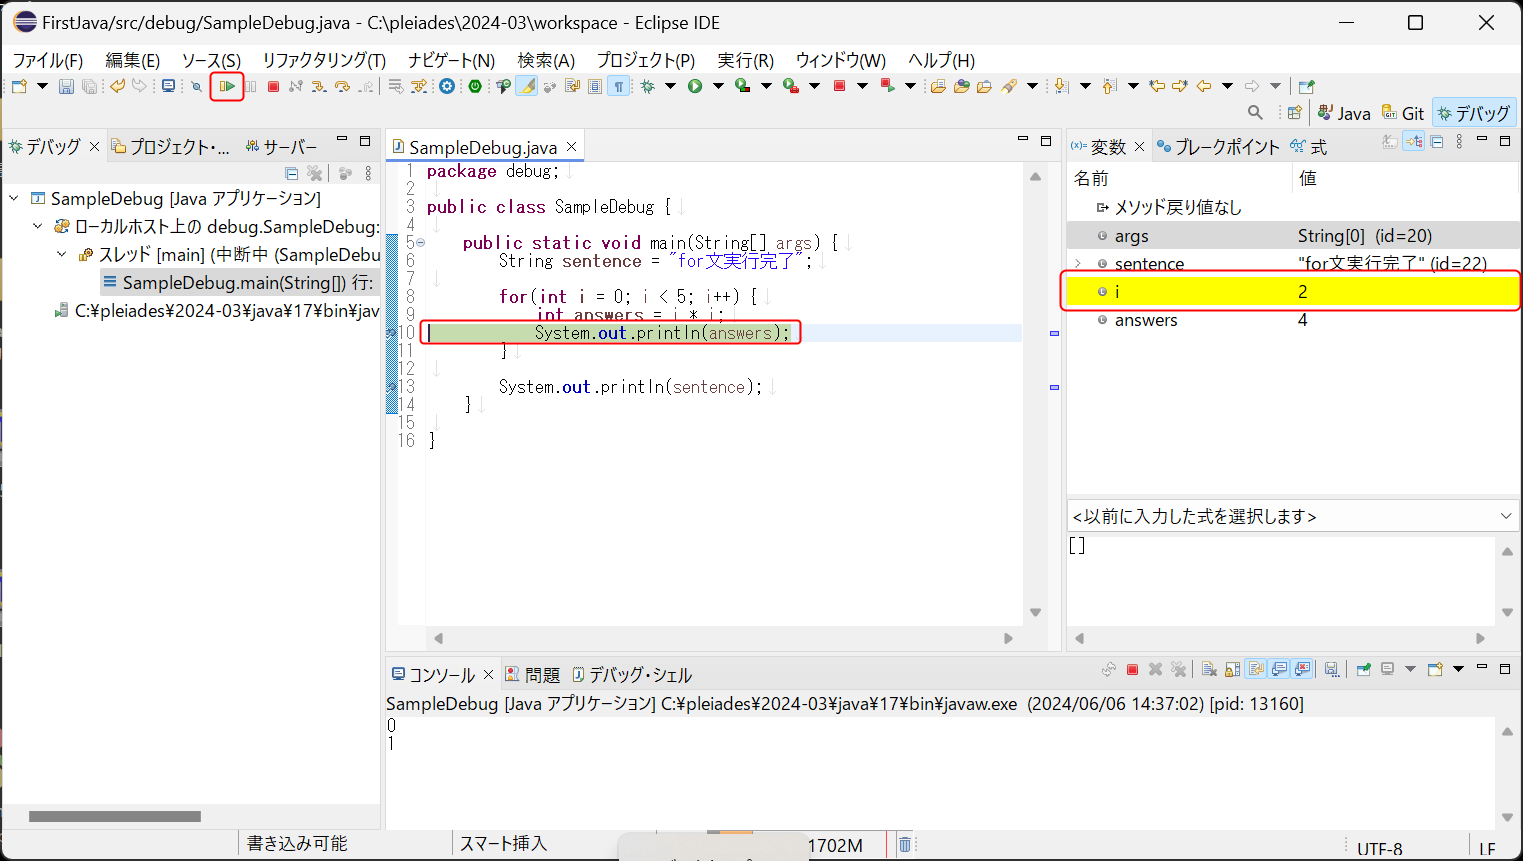This screenshot has width=1524, height=862.
Task: Select the SampleDebug.main(String[]) stack frame
Action: 238,283
